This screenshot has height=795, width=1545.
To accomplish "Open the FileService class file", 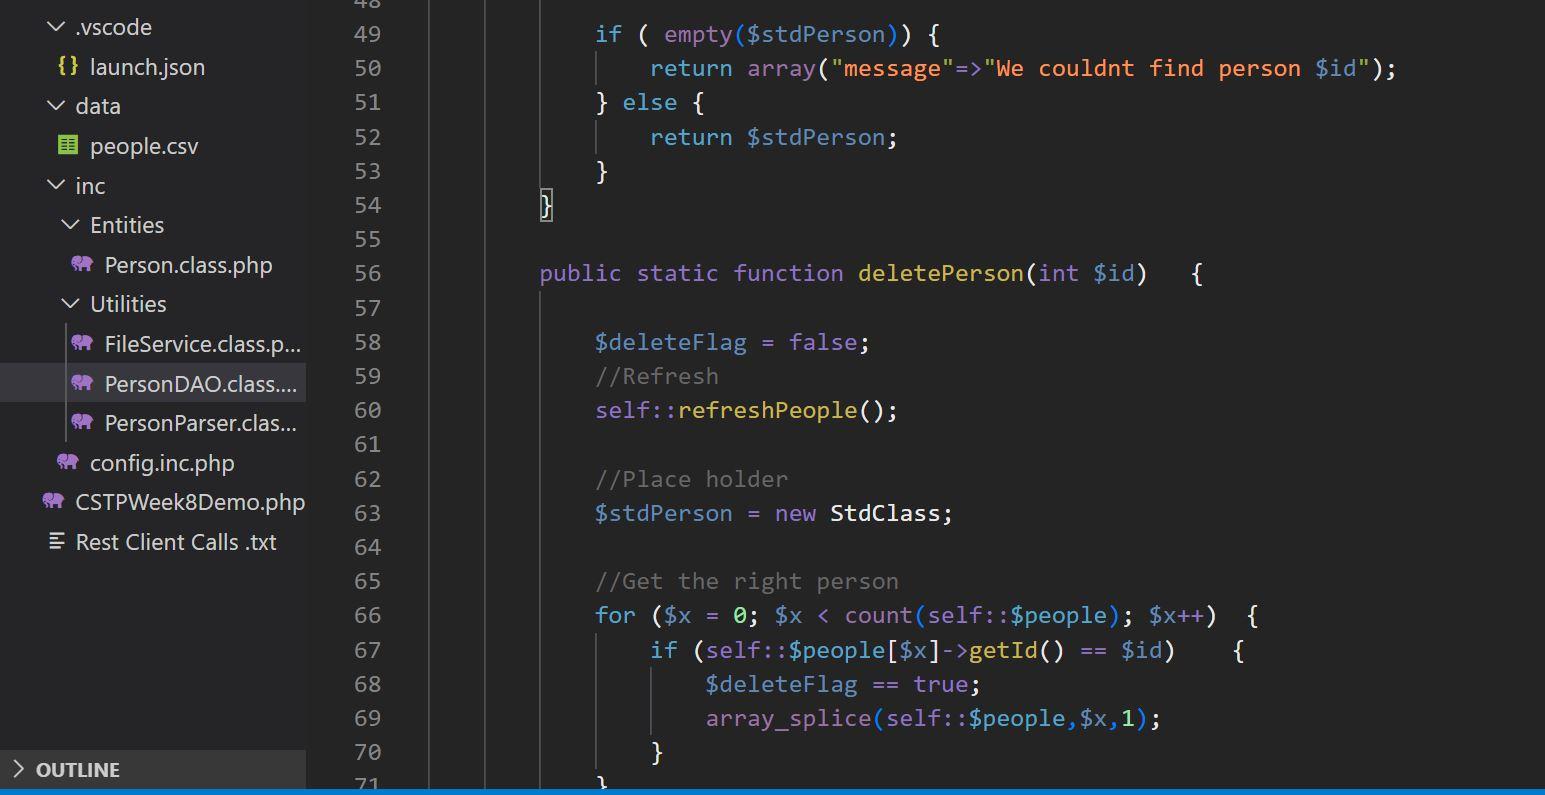I will click(x=203, y=344).
